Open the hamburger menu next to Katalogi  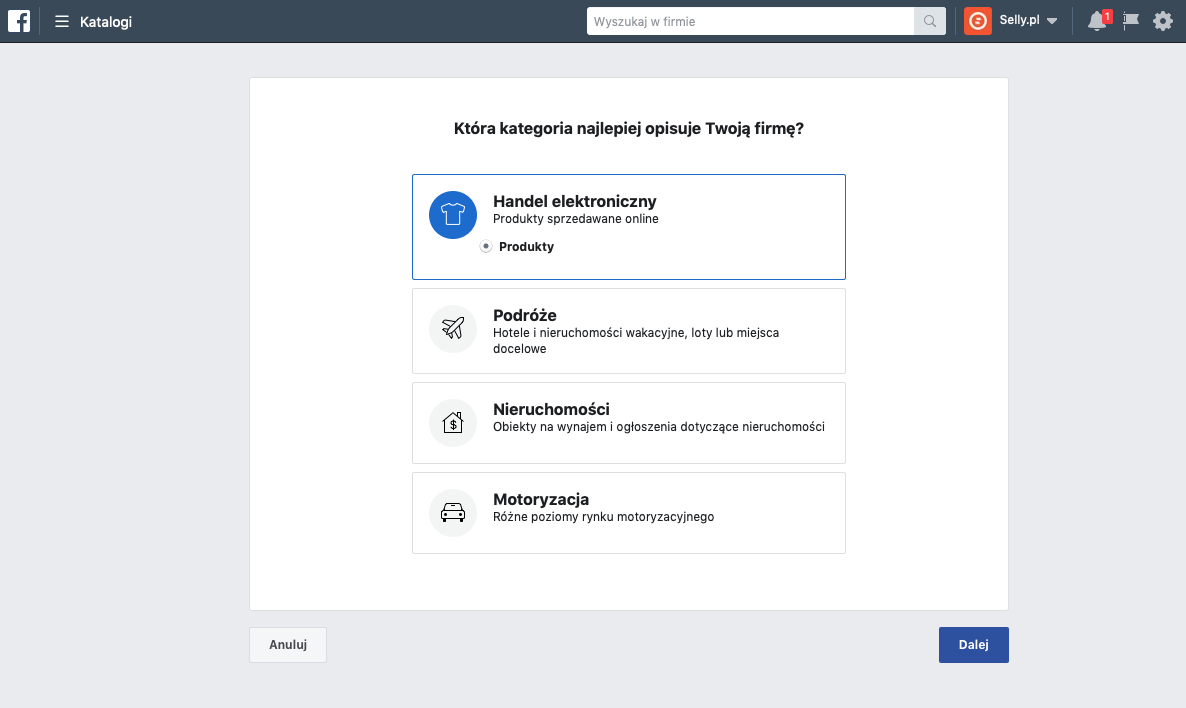(62, 21)
